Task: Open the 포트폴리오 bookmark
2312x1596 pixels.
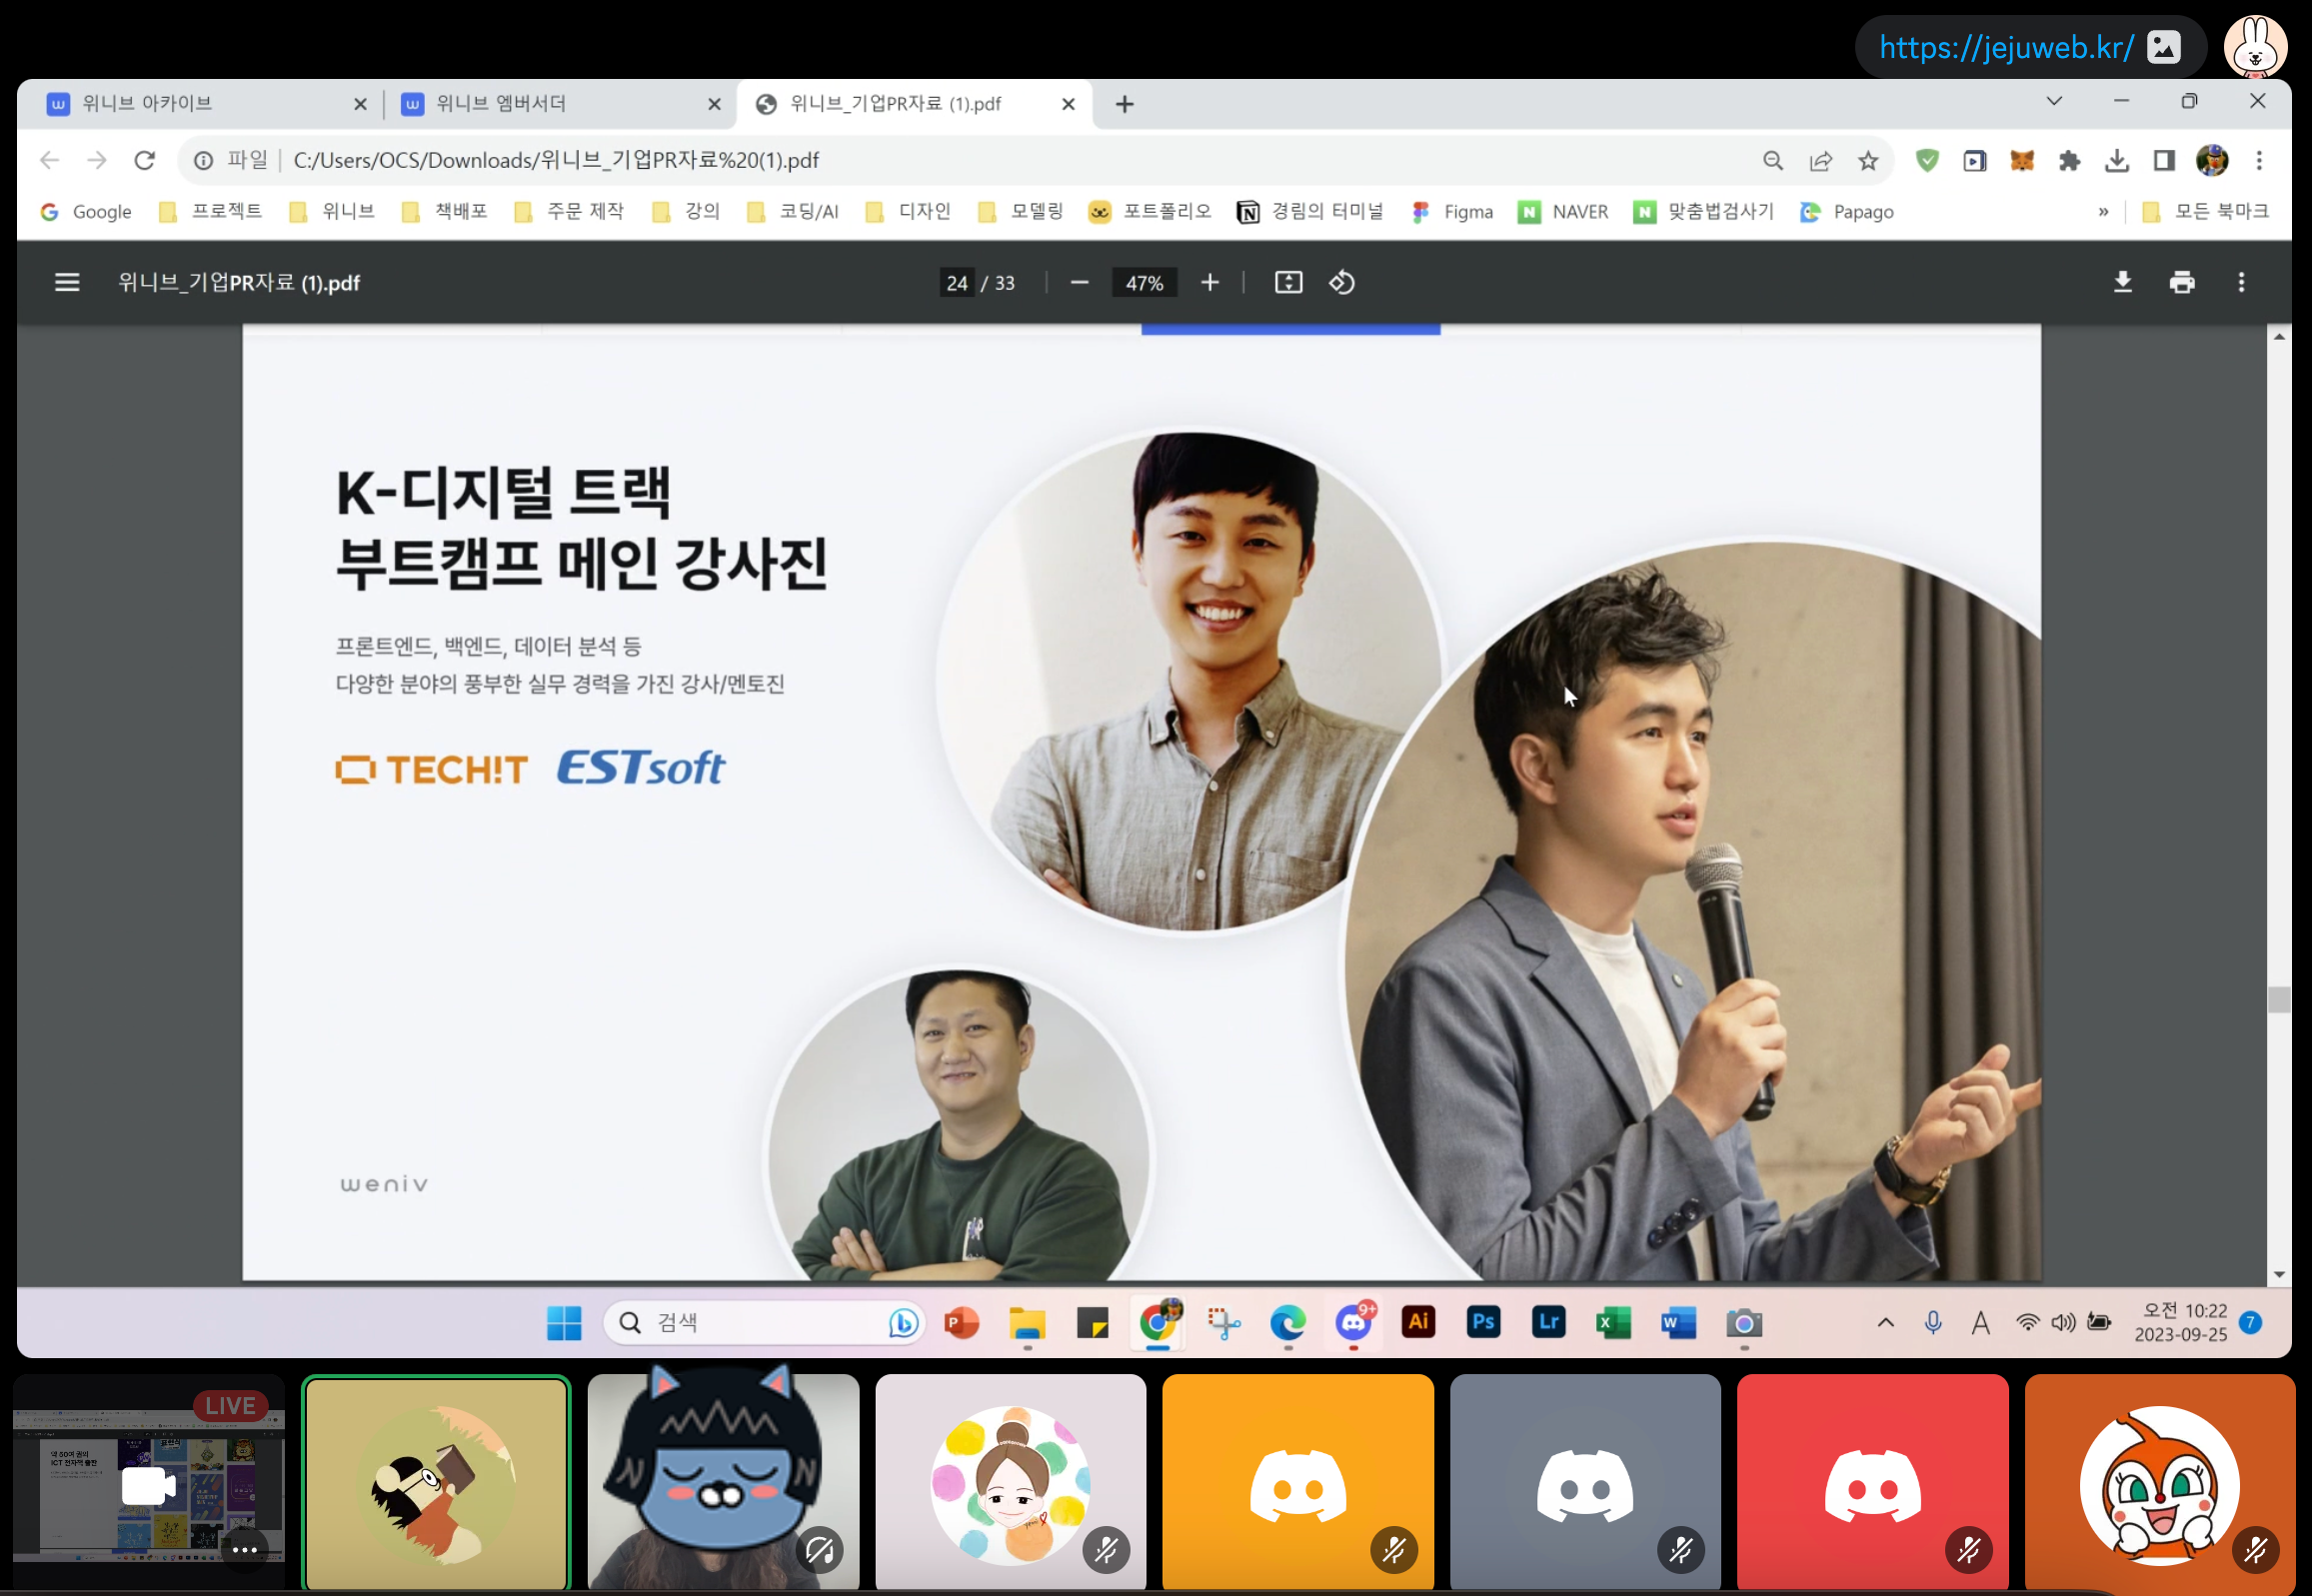Action: click(1150, 212)
